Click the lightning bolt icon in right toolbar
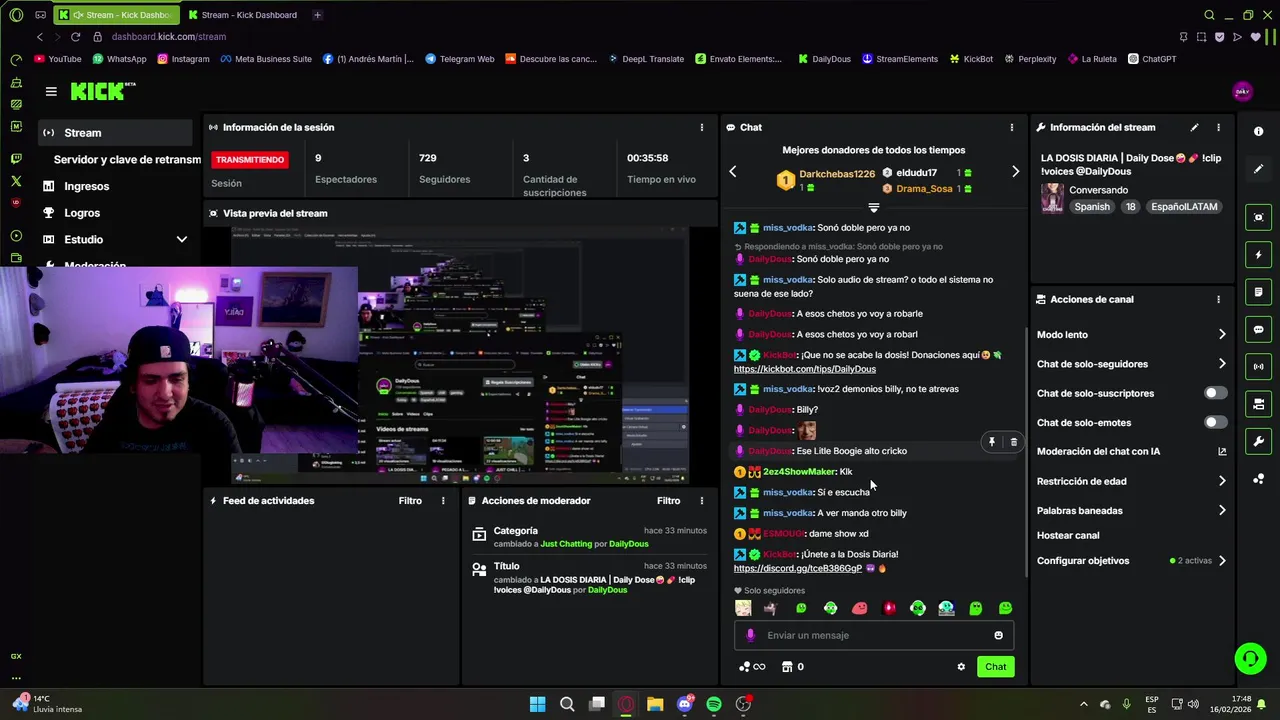 pyautogui.click(x=1258, y=255)
